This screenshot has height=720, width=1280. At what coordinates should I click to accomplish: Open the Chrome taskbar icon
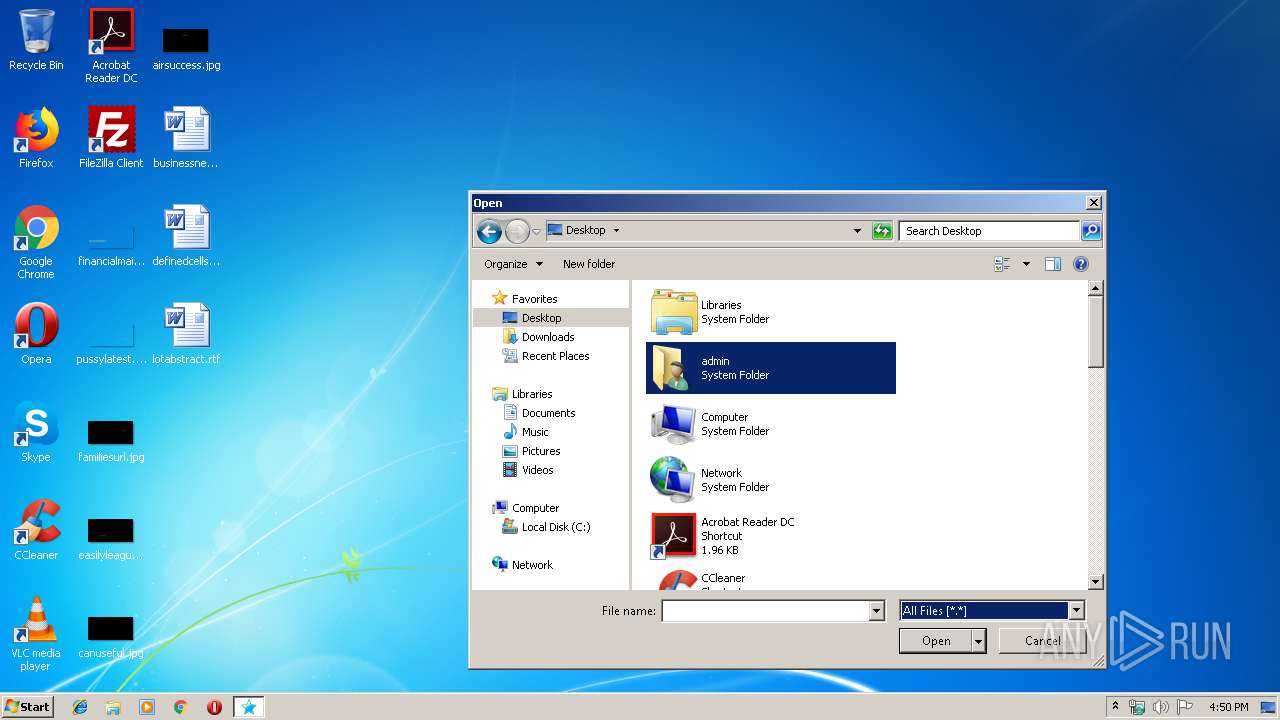click(180, 707)
